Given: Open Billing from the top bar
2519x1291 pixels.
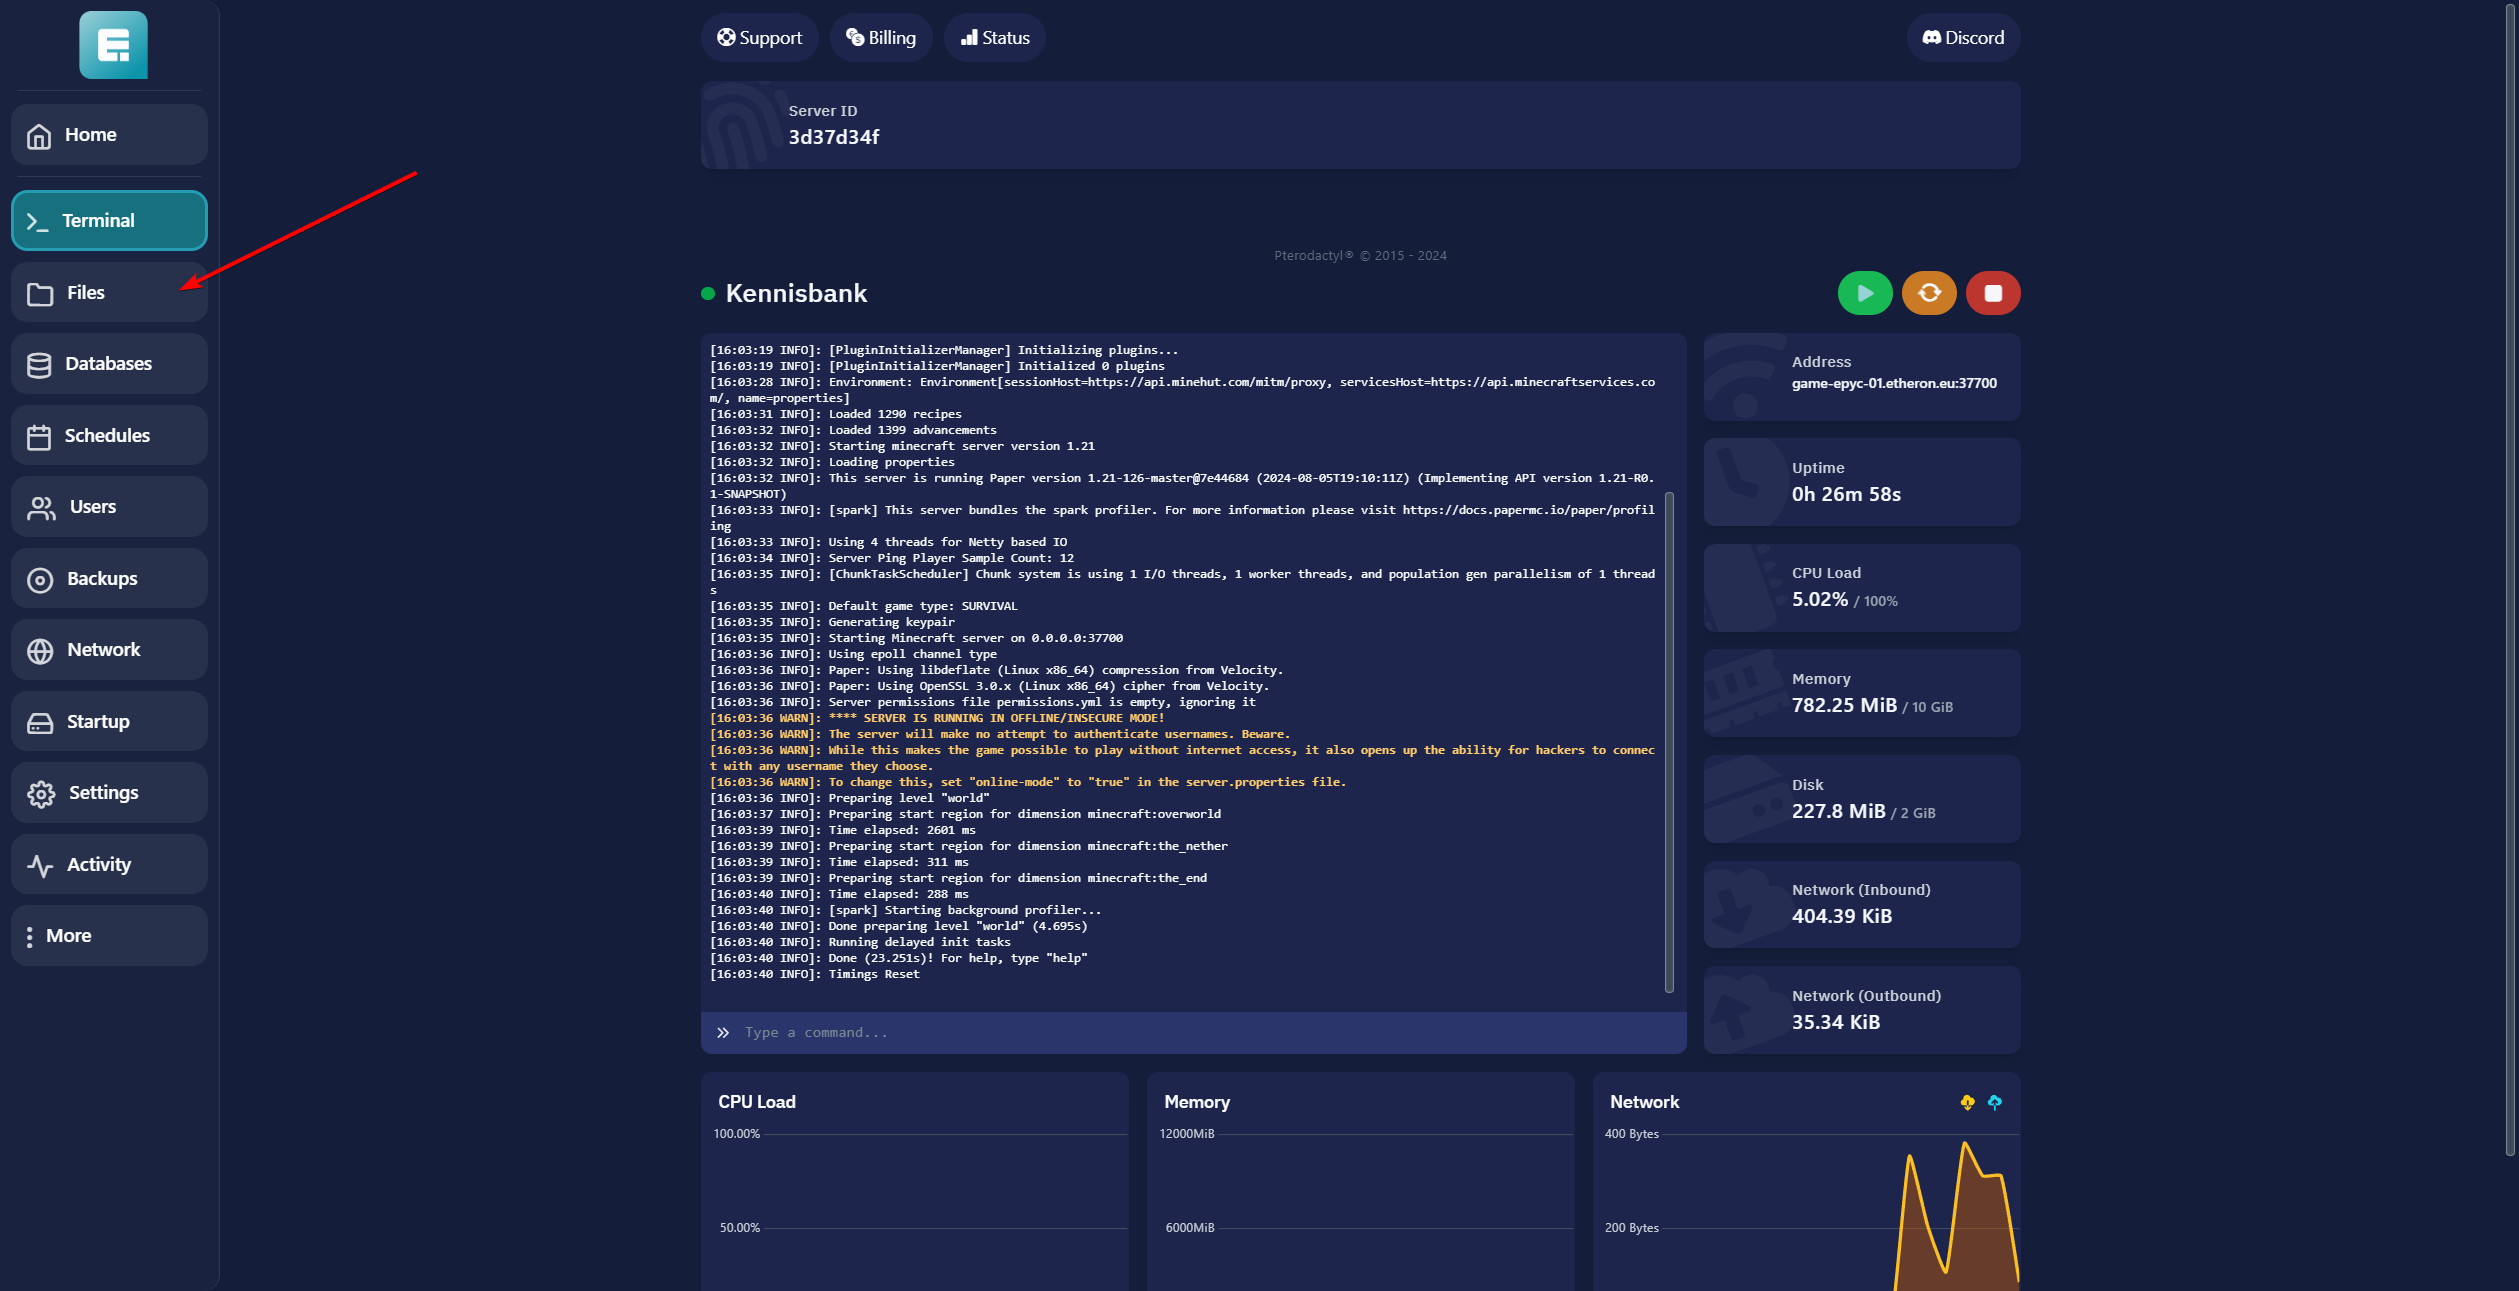Looking at the screenshot, I should coord(880,38).
